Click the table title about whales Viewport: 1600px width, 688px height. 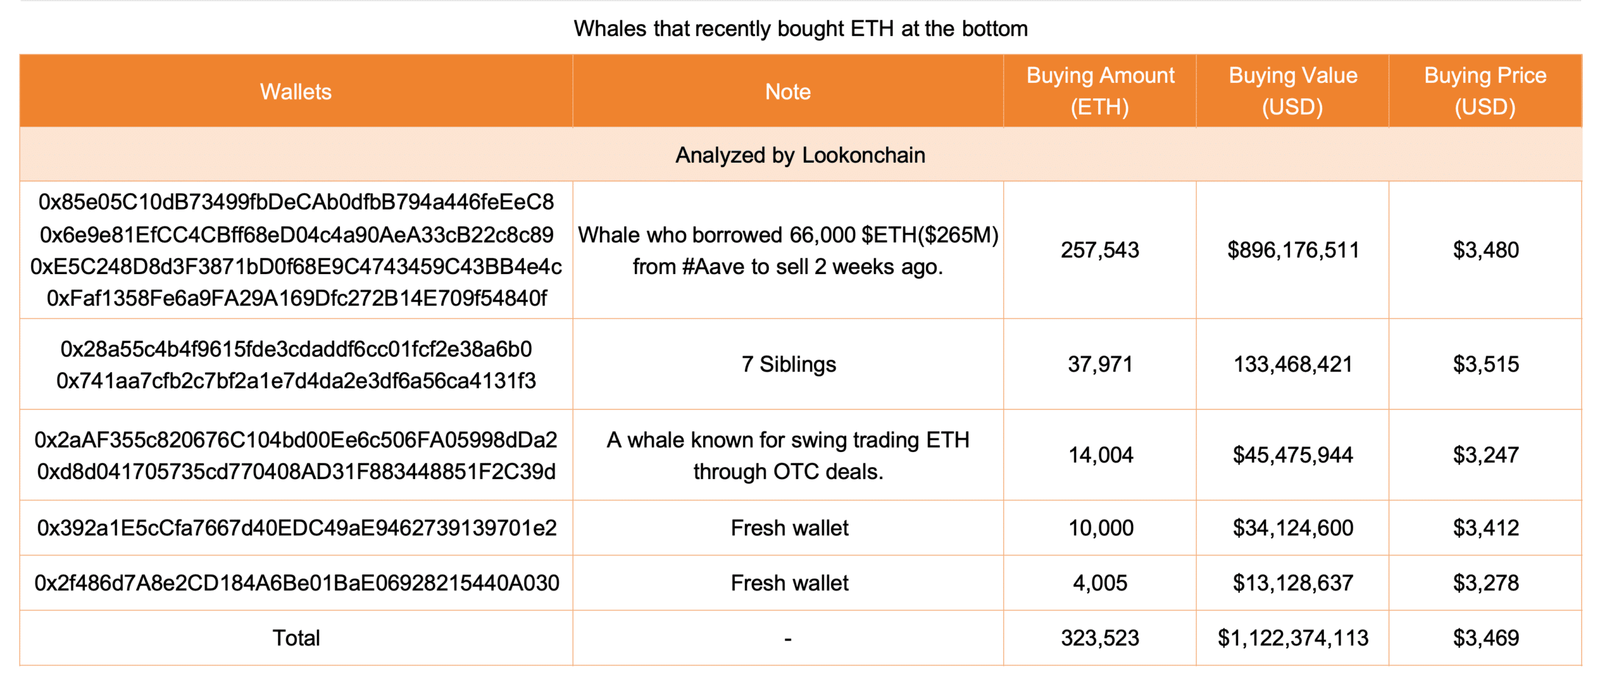pyautogui.click(x=800, y=28)
